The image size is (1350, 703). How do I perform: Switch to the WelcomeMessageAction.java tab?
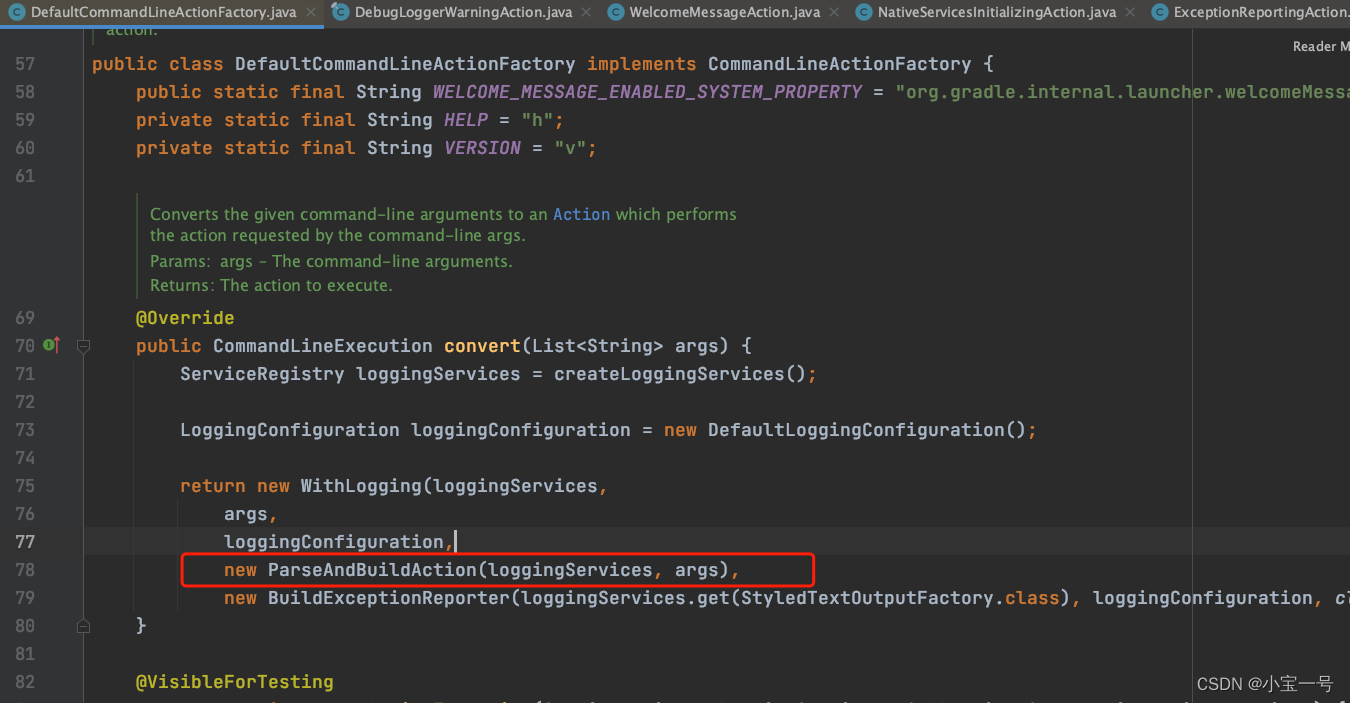click(x=725, y=13)
